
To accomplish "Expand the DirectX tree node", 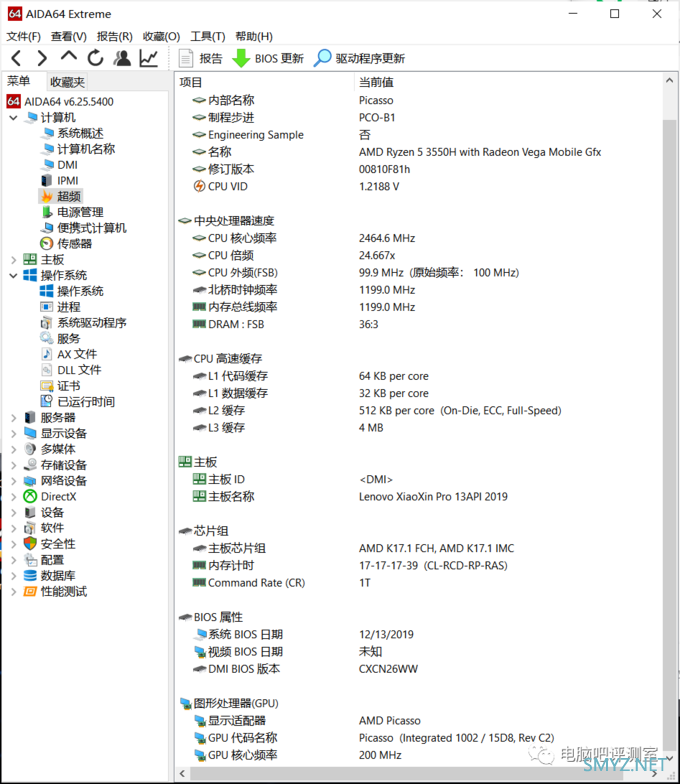I will click(x=14, y=496).
